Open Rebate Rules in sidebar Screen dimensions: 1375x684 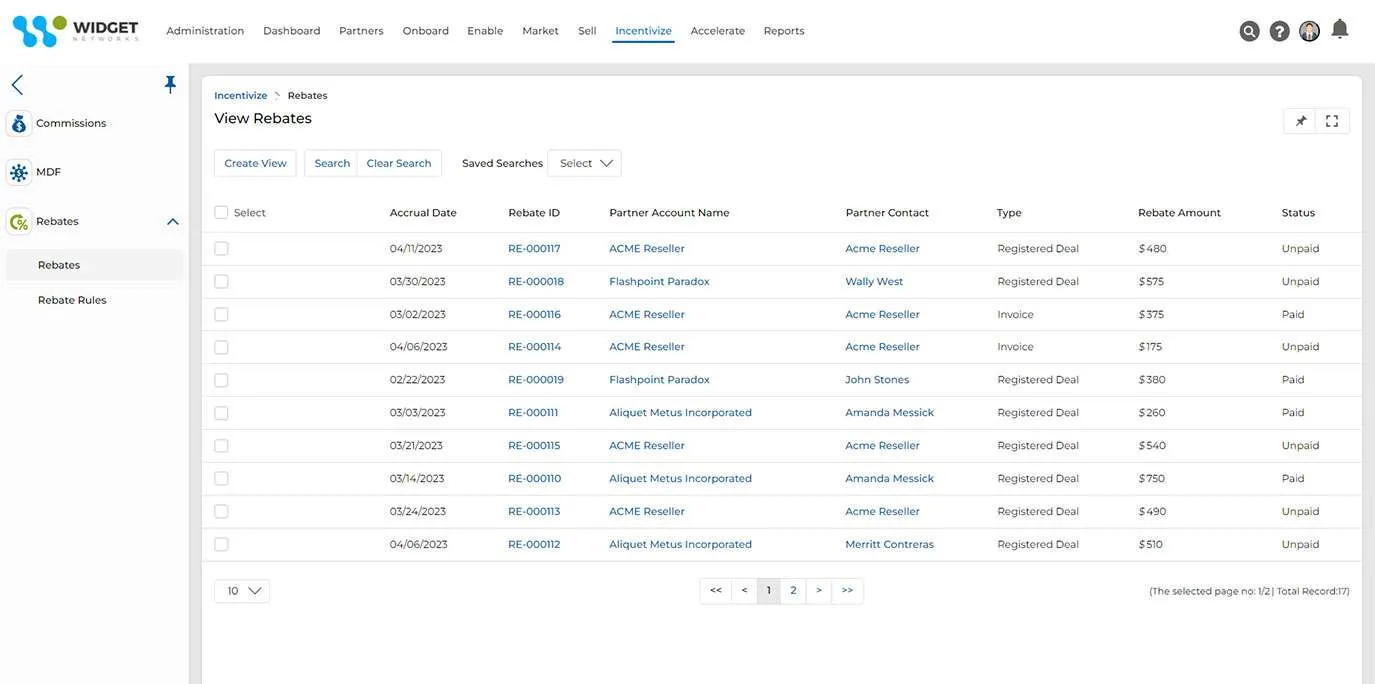coord(72,300)
